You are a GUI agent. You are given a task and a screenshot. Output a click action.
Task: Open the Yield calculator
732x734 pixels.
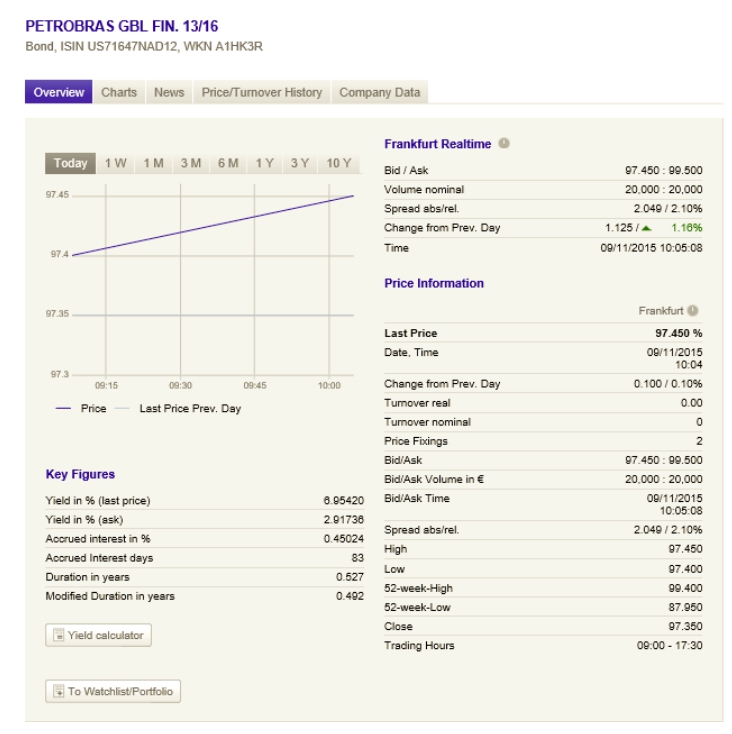[x=98, y=635]
